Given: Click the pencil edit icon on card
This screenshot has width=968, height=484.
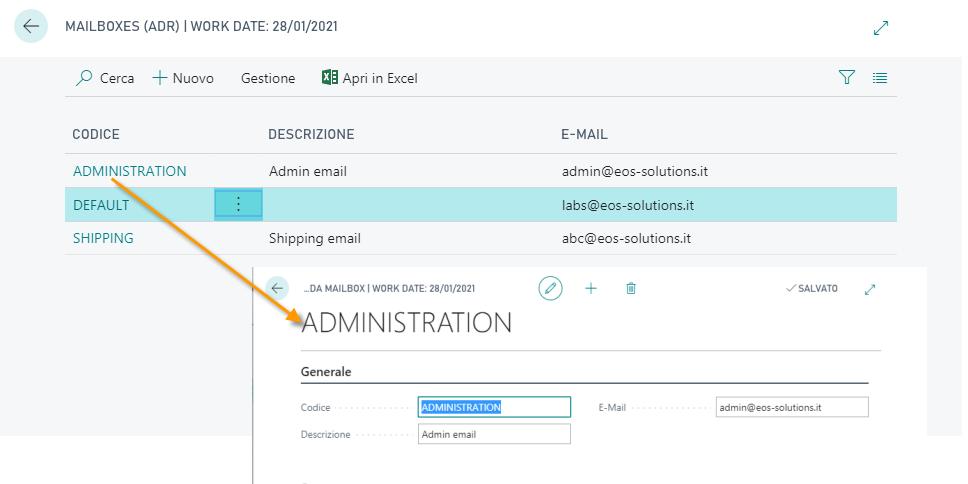Looking at the screenshot, I should point(550,288).
